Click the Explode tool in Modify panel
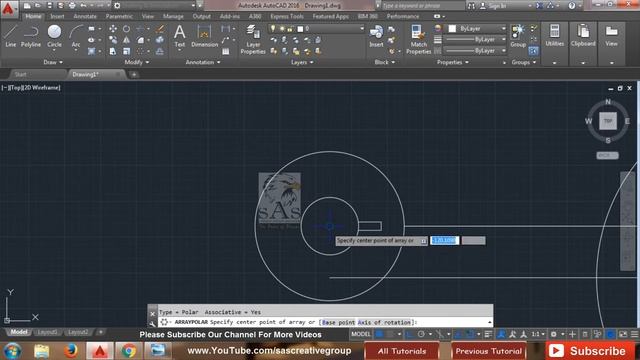The image size is (640, 360). 160,40
